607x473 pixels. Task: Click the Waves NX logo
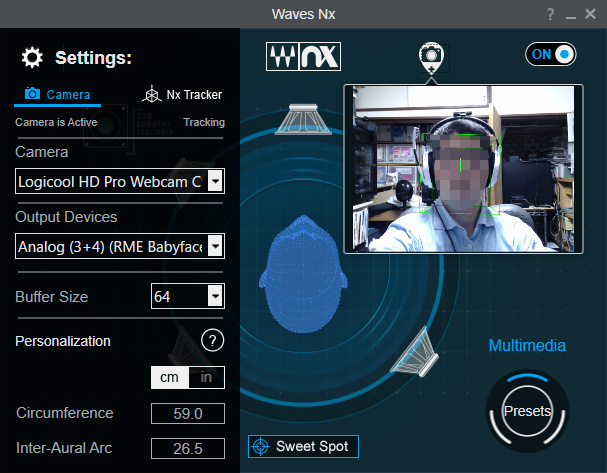coord(303,56)
